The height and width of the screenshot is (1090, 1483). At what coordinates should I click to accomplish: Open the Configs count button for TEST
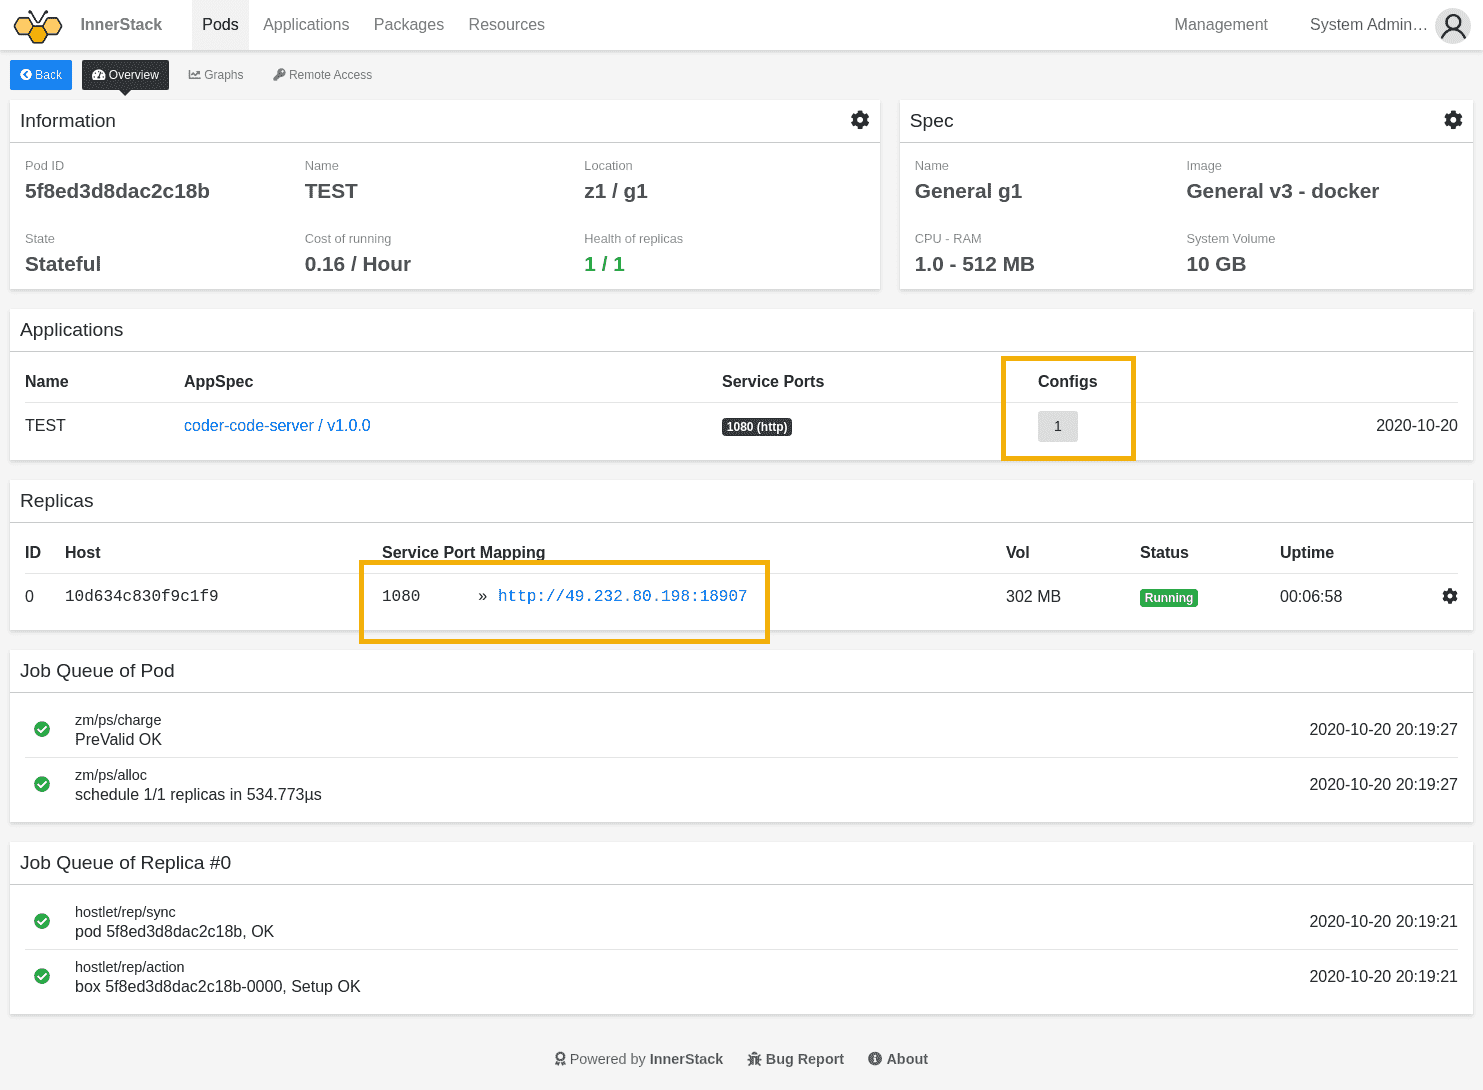(1057, 426)
